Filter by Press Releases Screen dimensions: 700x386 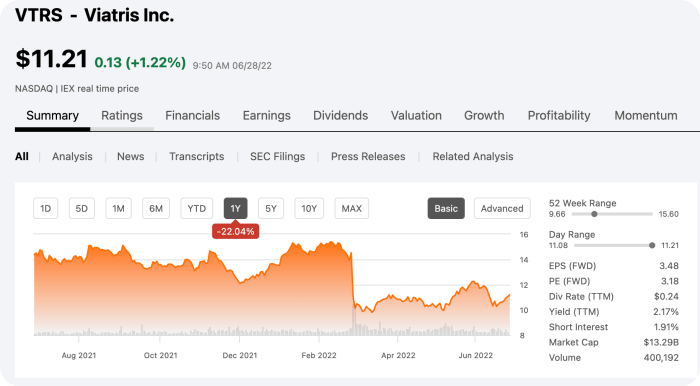pos(368,157)
